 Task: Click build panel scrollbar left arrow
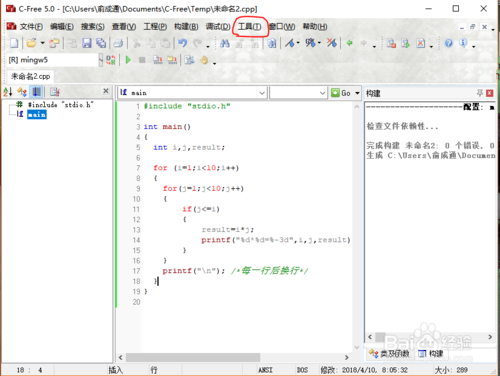pos(370,337)
